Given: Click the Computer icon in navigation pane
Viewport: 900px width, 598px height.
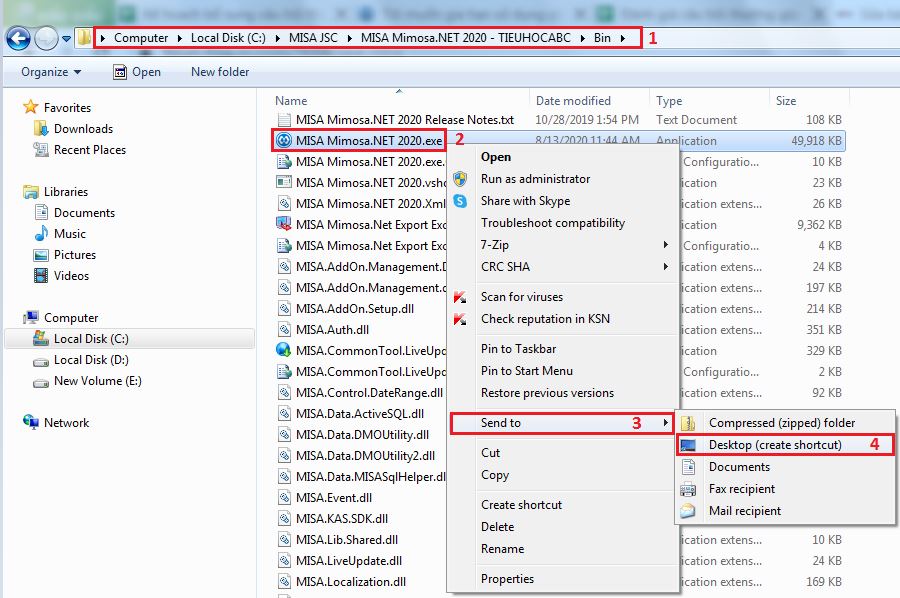Looking at the screenshot, I should click(x=30, y=317).
